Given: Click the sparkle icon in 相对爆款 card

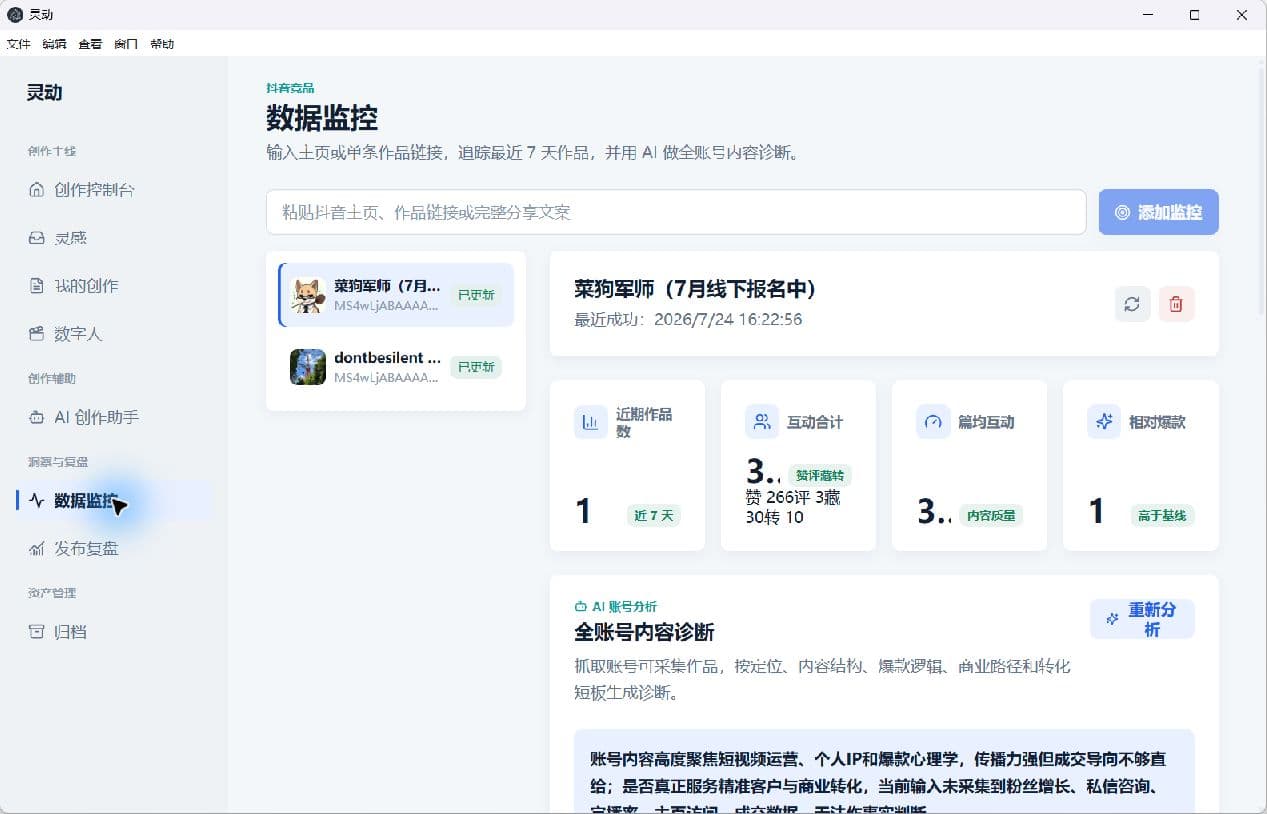Looking at the screenshot, I should (1104, 422).
